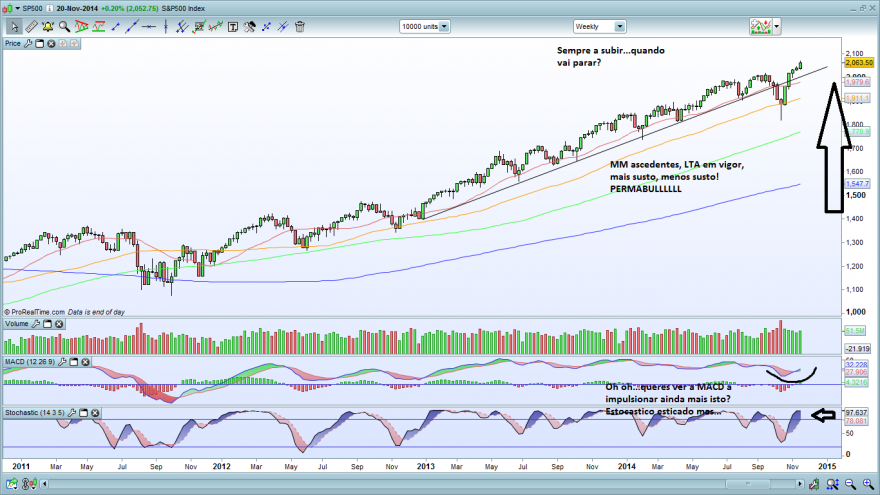Click the trash can delete tool
This screenshot has height=495, width=880.
300,26
